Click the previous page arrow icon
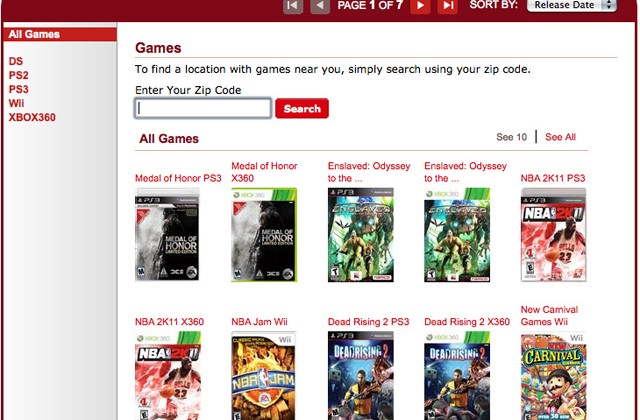This screenshot has height=420, width=640. click(320, 6)
